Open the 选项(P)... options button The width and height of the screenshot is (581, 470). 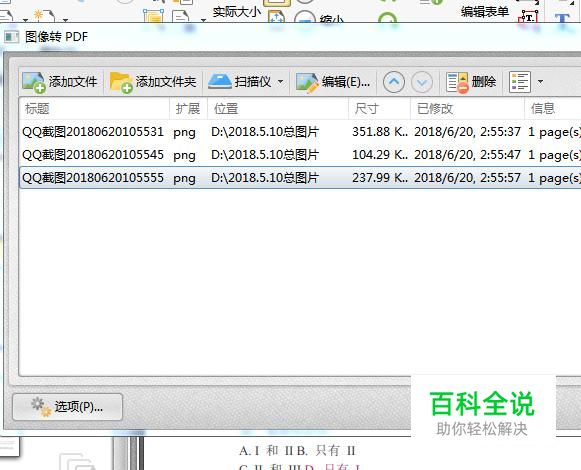tap(67, 407)
